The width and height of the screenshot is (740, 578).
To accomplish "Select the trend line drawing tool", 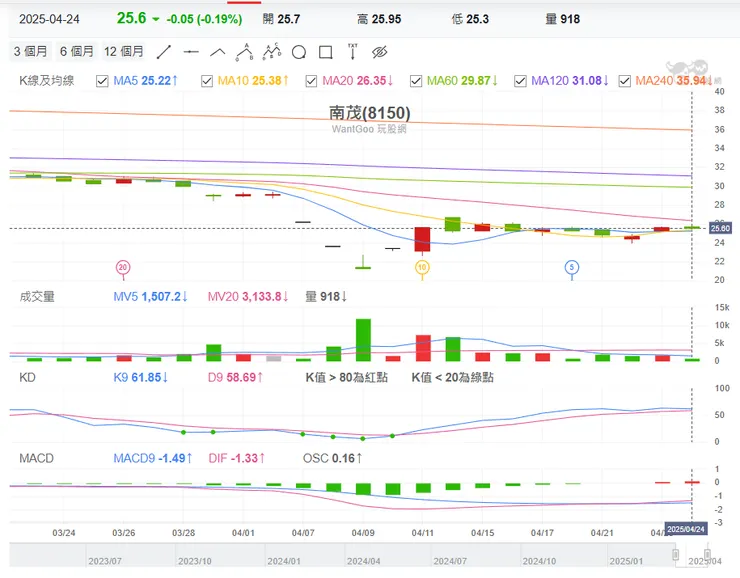I will 164,52.
